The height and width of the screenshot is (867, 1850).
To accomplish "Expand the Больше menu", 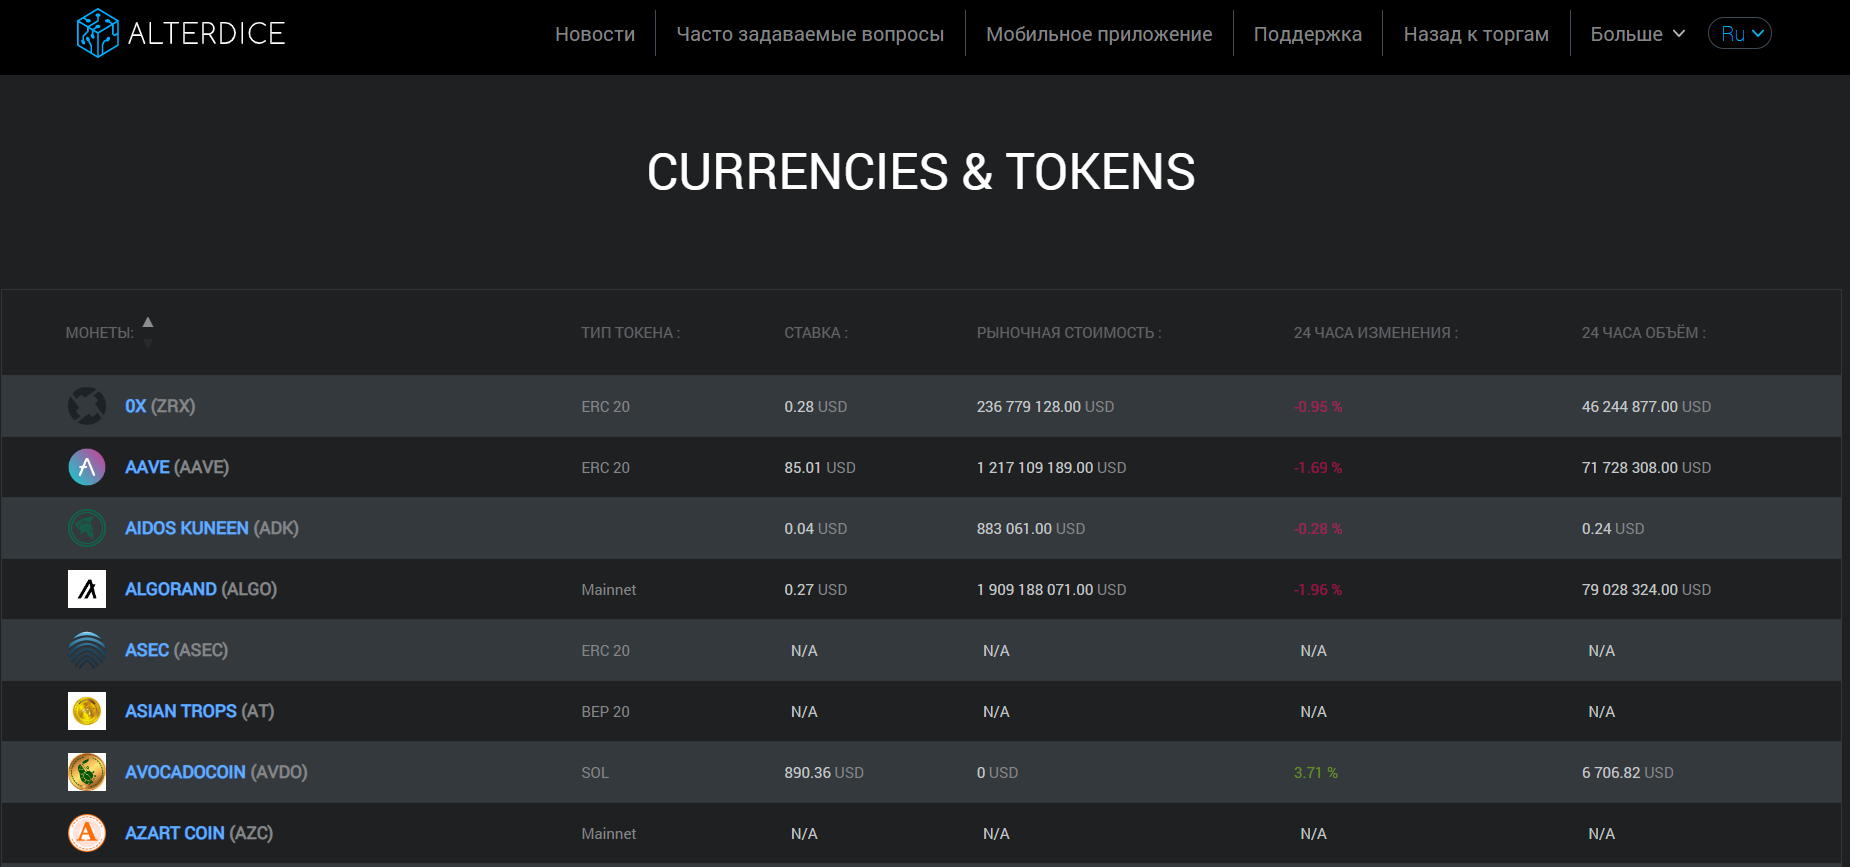I will point(1638,34).
